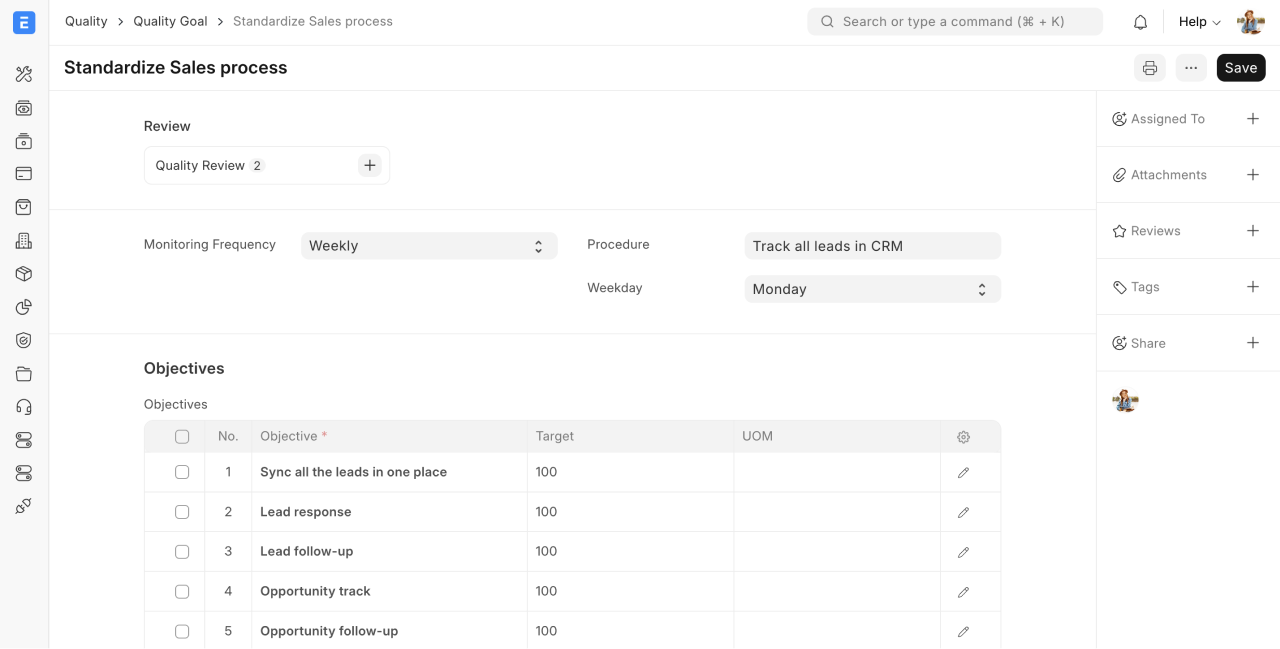Click the notifications bell icon

[x=1140, y=22]
